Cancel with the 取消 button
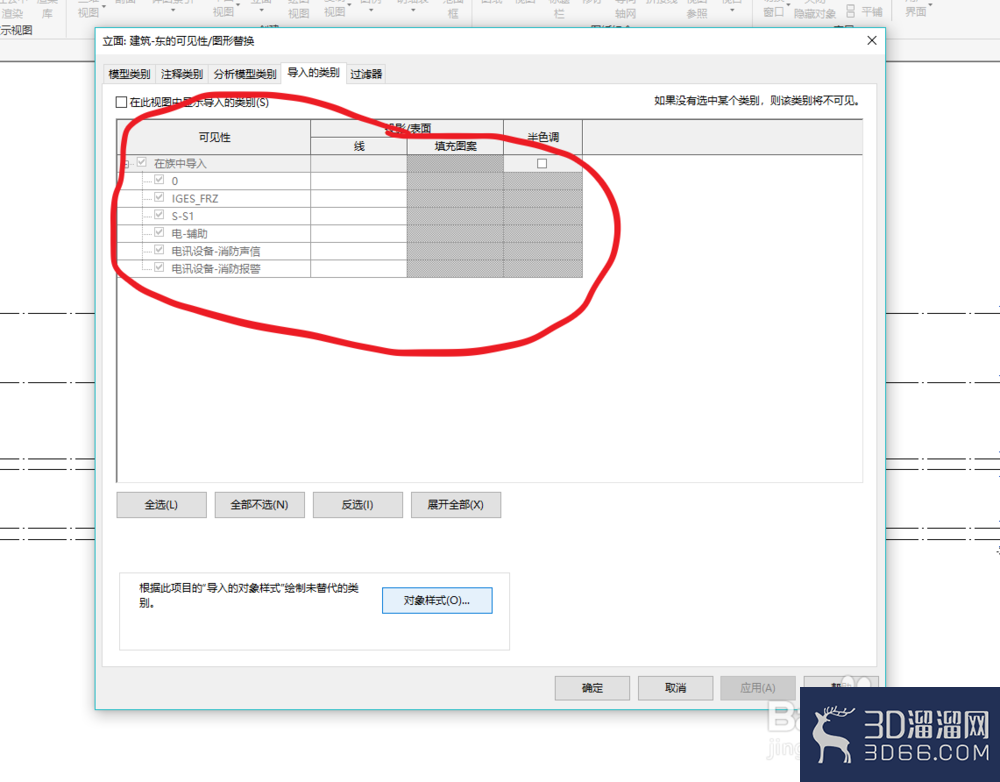 coord(675,688)
